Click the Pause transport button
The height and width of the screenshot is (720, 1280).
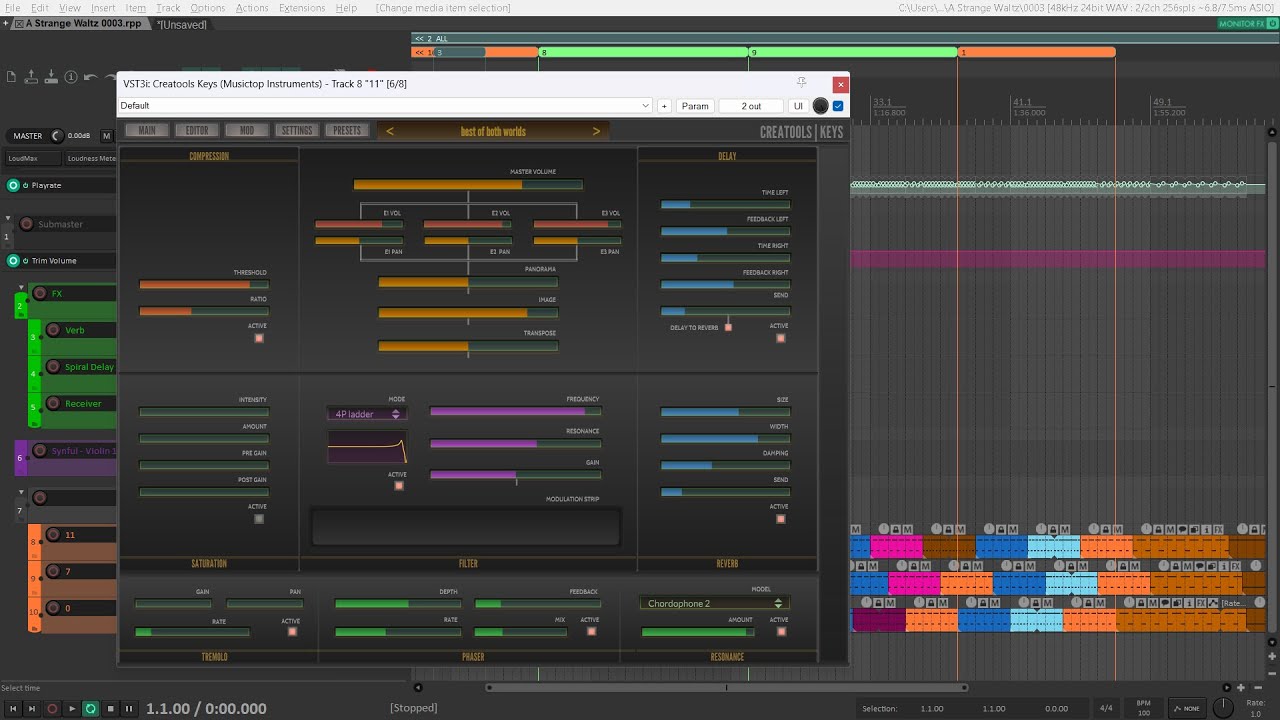(129, 708)
